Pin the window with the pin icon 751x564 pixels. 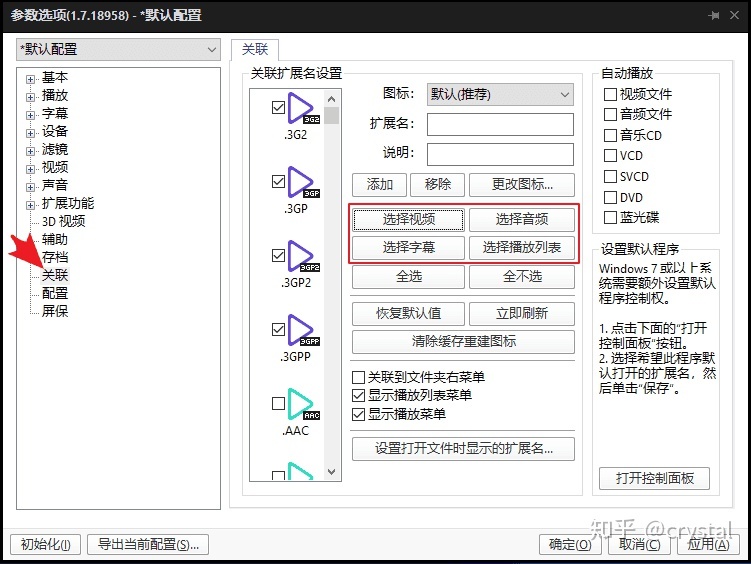(x=714, y=16)
